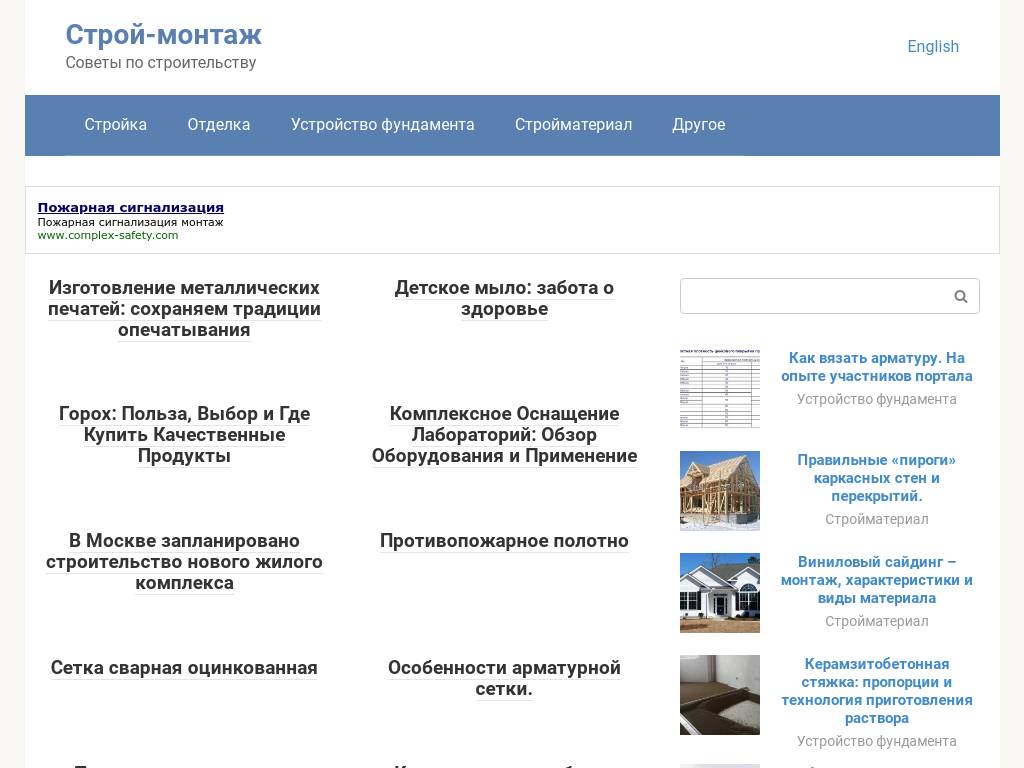The width and height of the screenshot is (1024, 768).
Task: Open the Другое menu
Action: pyautogui.click(x=698, y=125)
